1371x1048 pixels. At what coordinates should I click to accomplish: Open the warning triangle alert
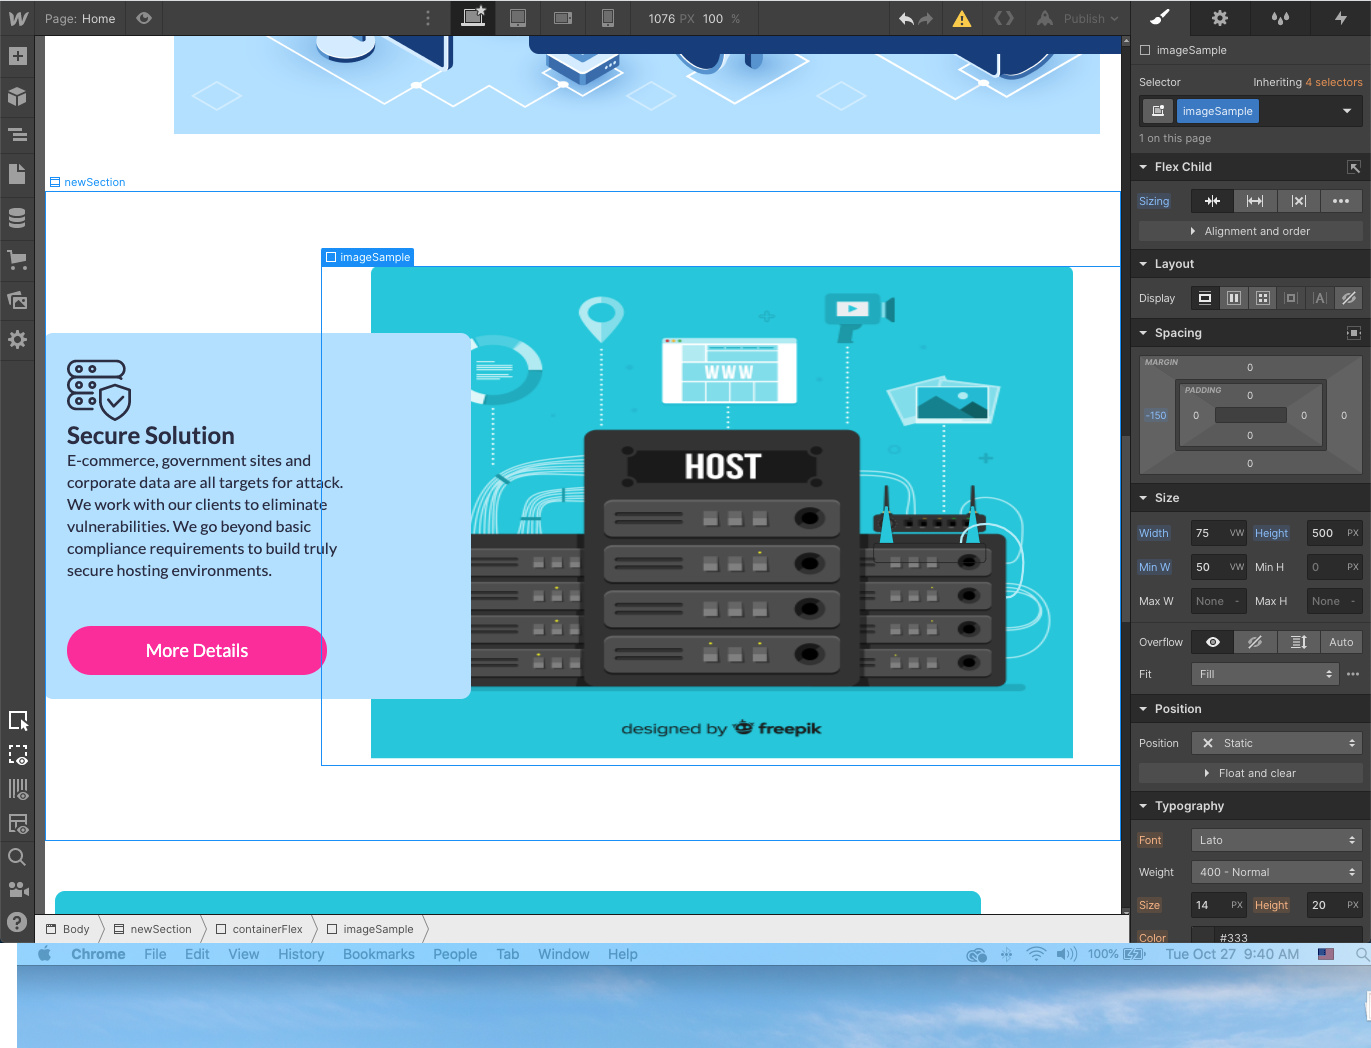962,18
